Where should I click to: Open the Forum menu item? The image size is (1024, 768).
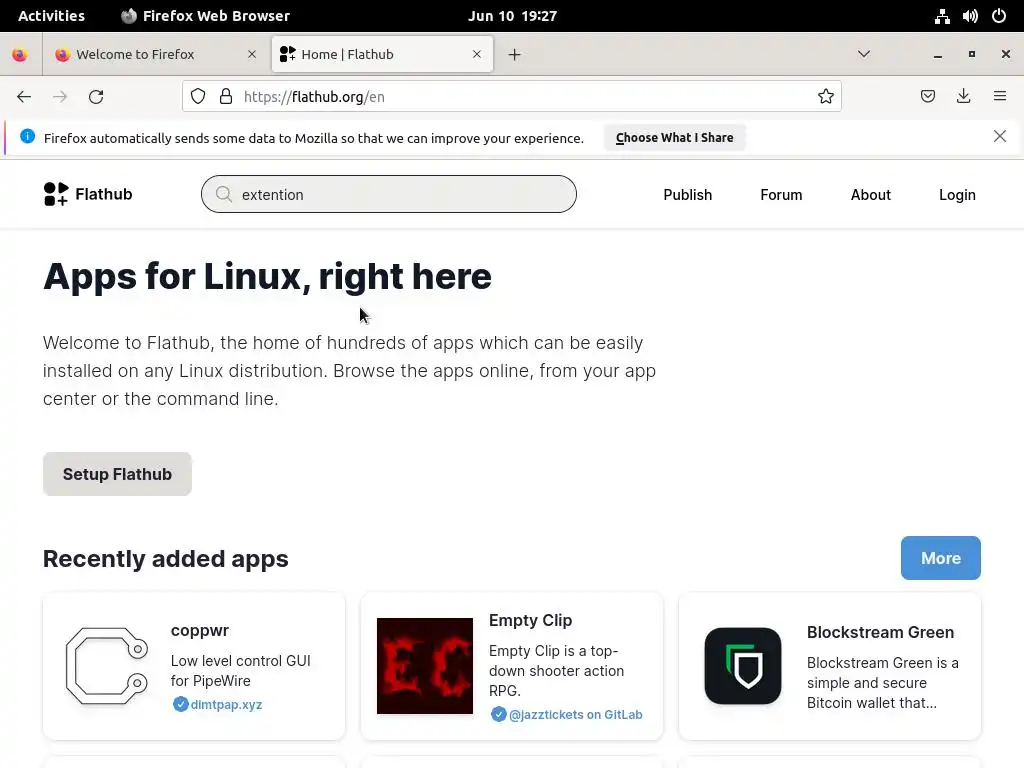[781, 195]
